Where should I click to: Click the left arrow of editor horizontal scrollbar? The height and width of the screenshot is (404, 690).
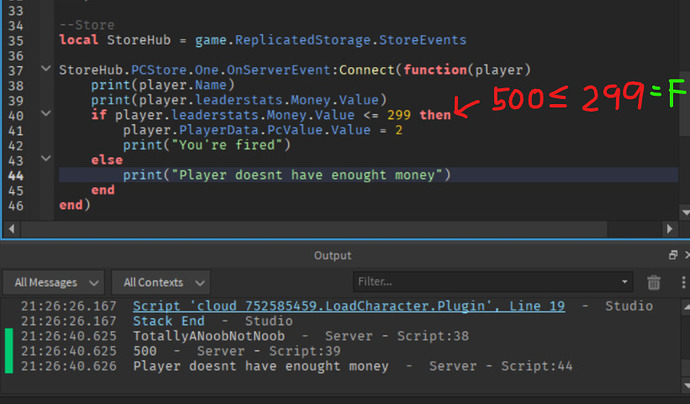tap(11, 229)
